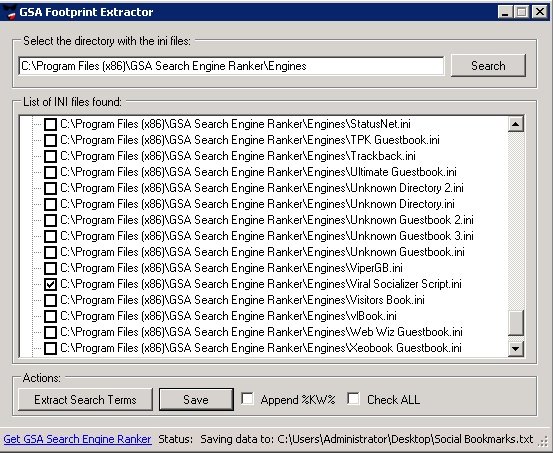The width and height of the screenshot is (553, 453).
Task: Click the GSA Footprint Extractor title bar icon
Action: point(10,12)
